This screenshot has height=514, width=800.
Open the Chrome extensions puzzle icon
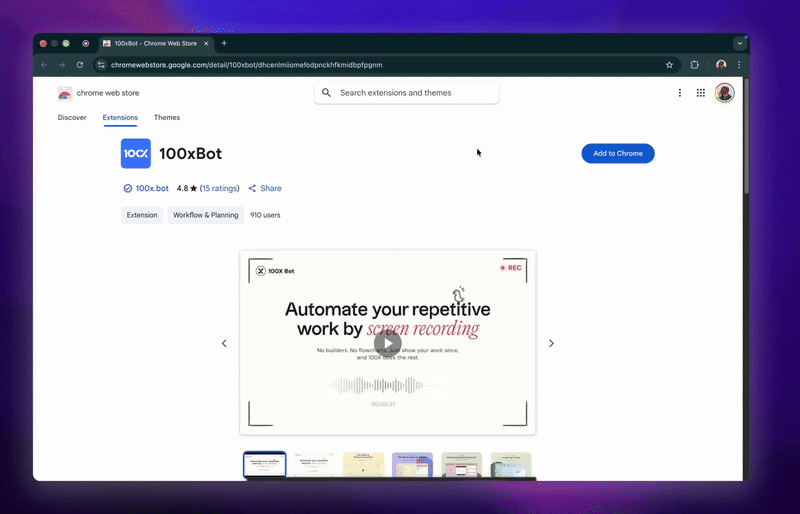click(694, 65)
